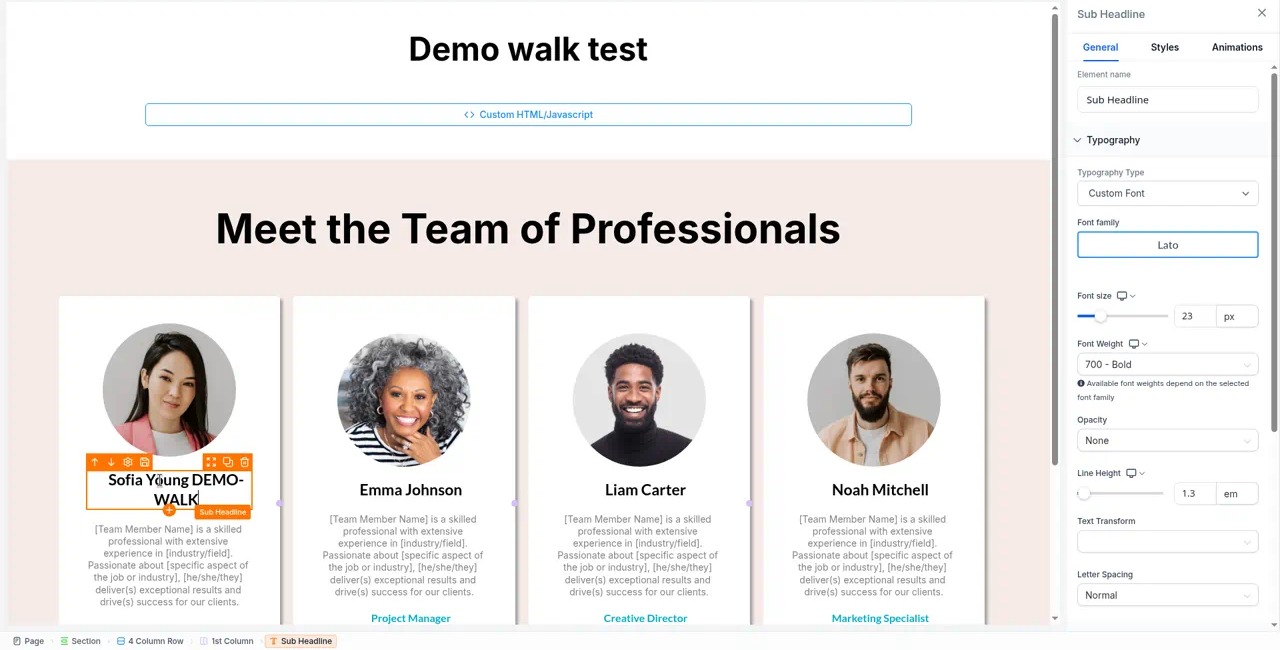Open element settings gear on orange toolbar

128,462
